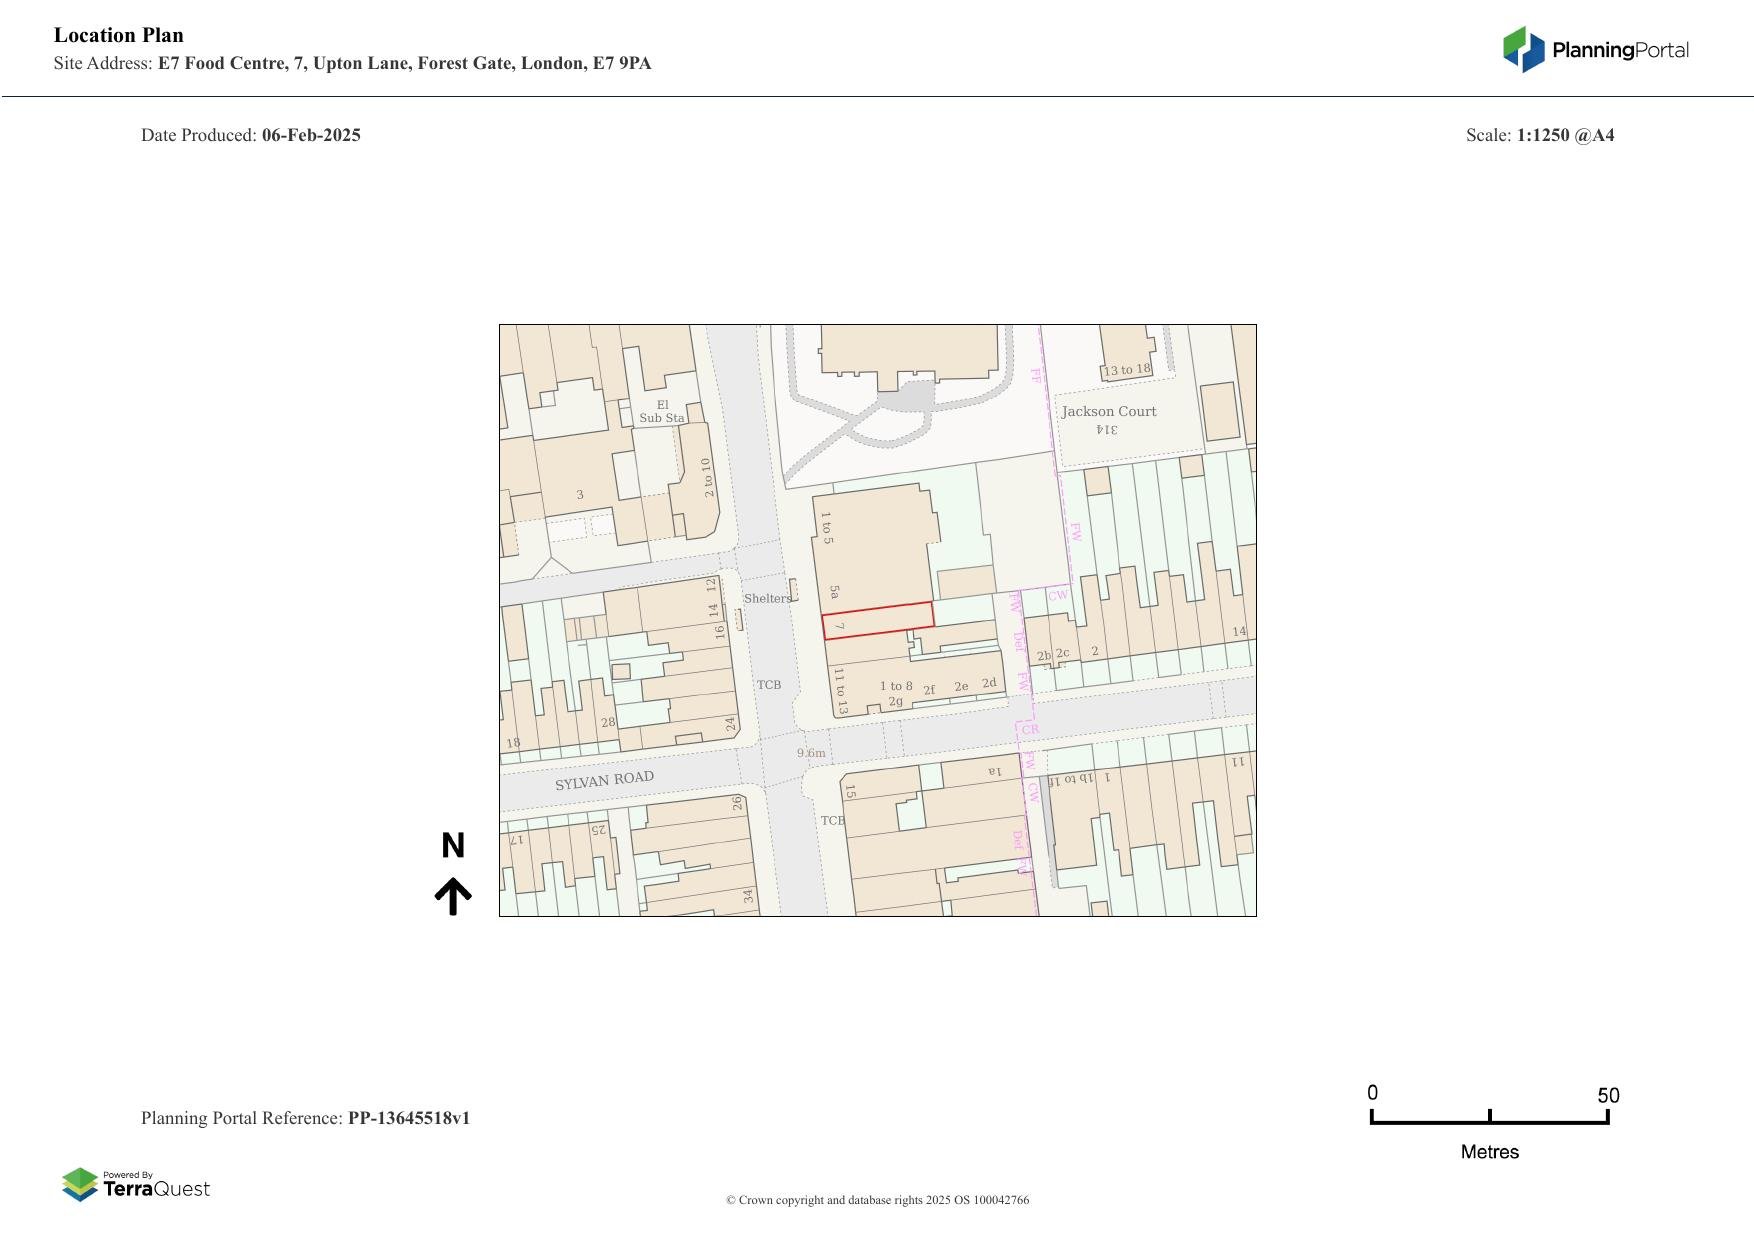Select the red outlined site at number 7
This screenshot has width=1754, height=1241.
tap(878, 621)
